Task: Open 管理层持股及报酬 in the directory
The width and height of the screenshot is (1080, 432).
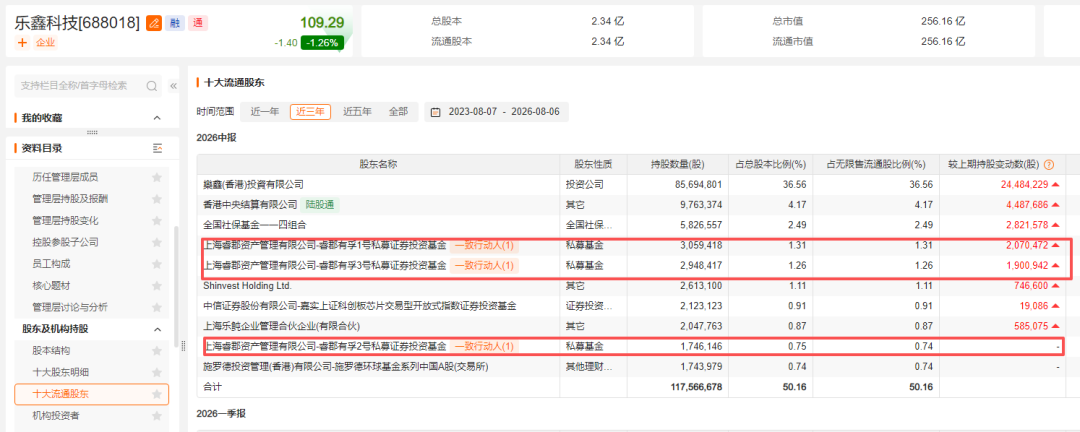Action: (x=70, y=199)
